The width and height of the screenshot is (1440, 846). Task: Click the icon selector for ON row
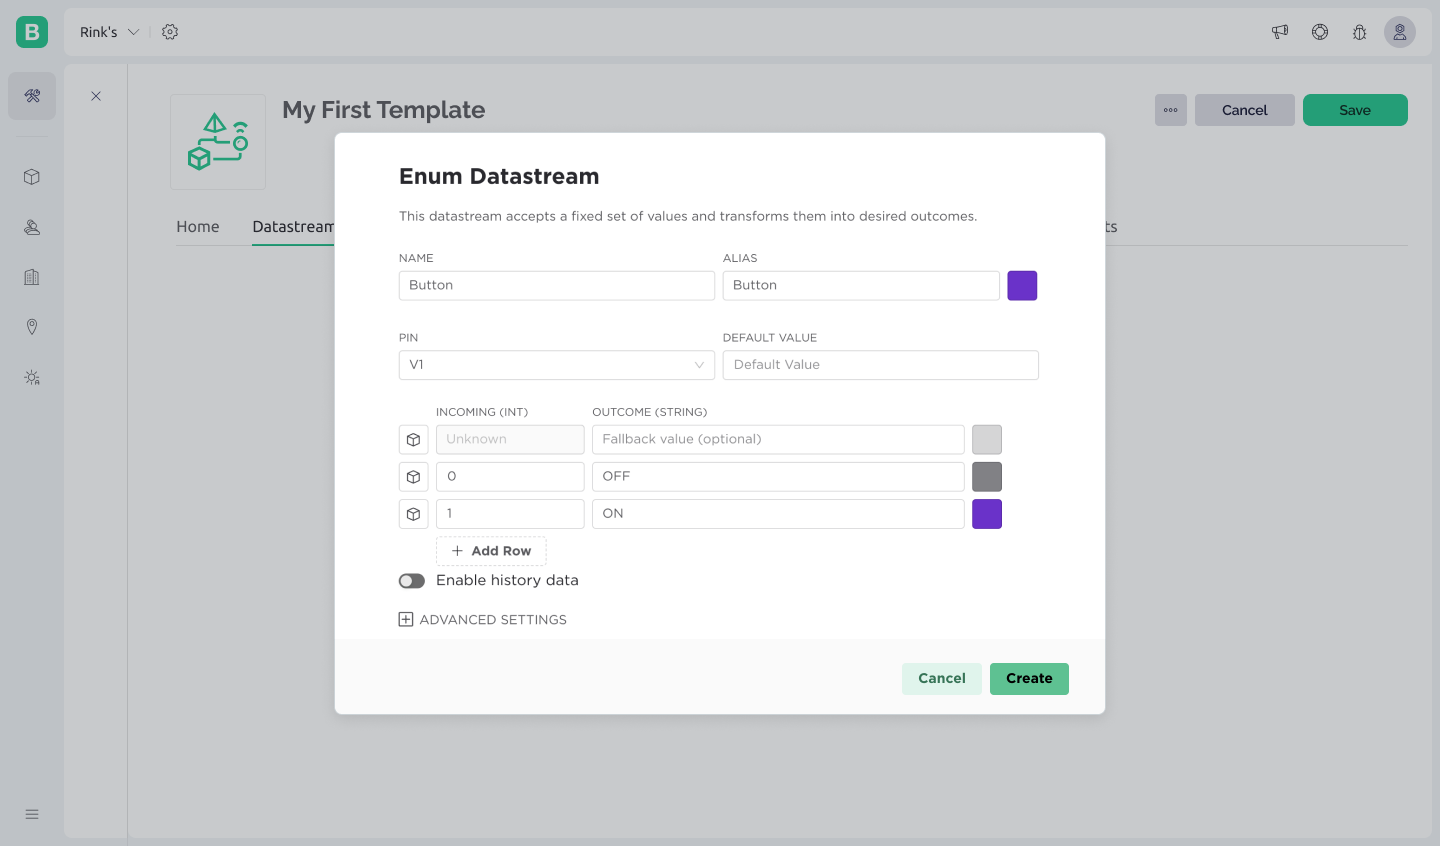pyautogui.click(x=413, y=514)
